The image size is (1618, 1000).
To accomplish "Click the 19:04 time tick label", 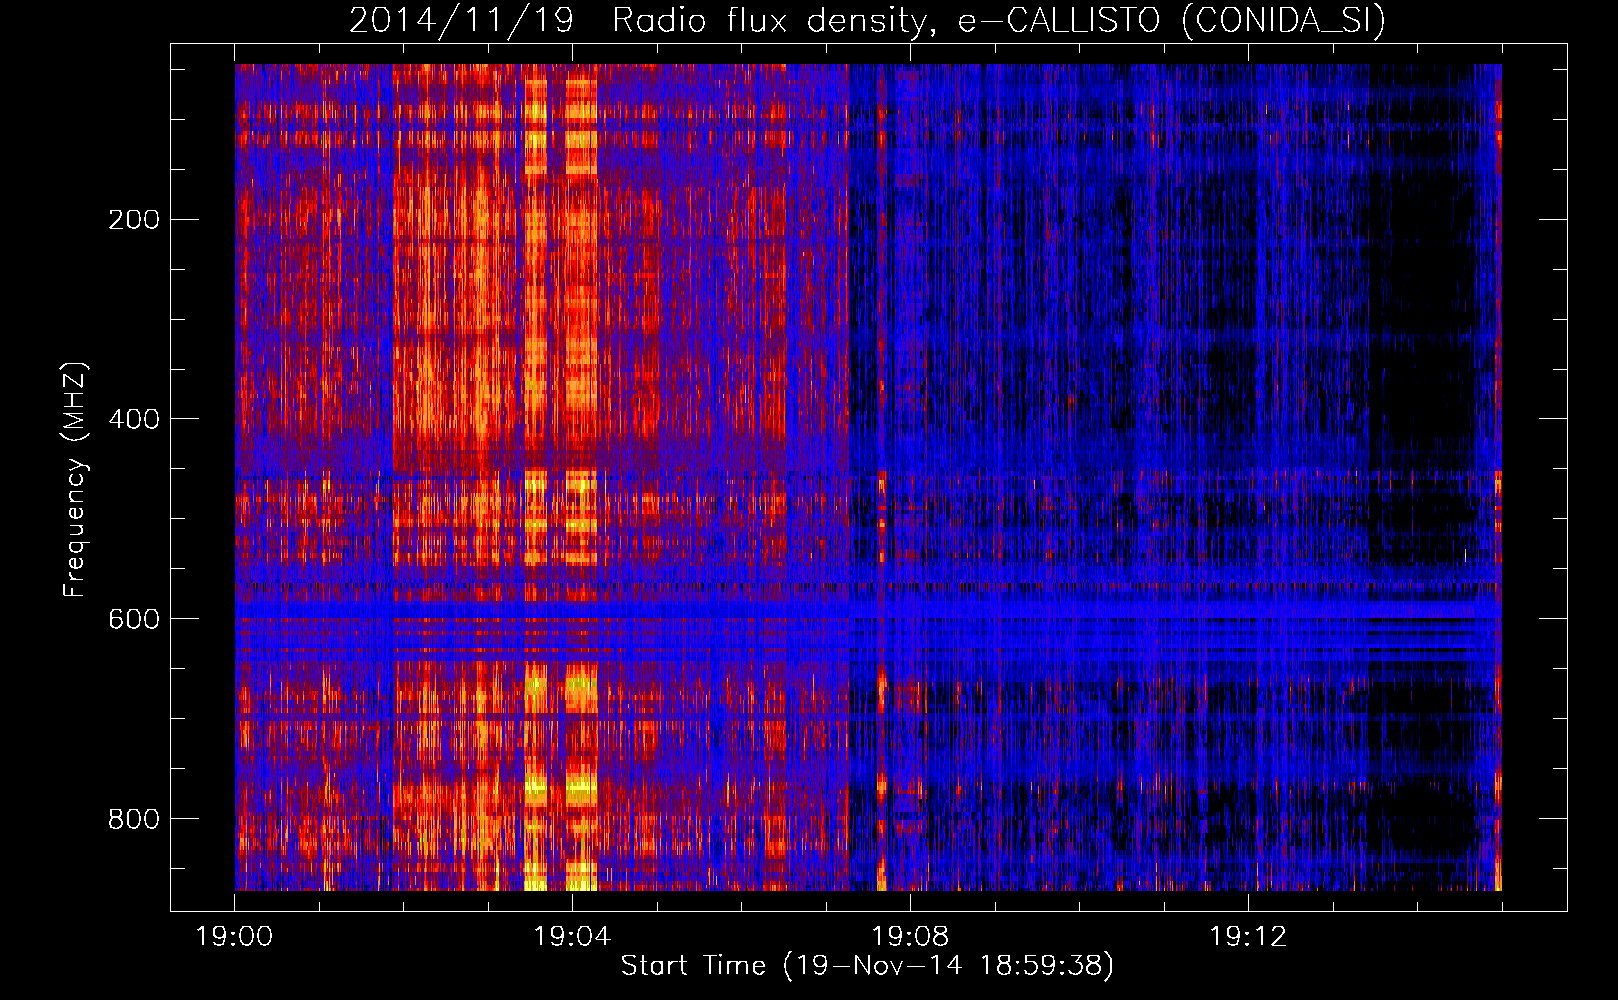I will tap(572, 937).
